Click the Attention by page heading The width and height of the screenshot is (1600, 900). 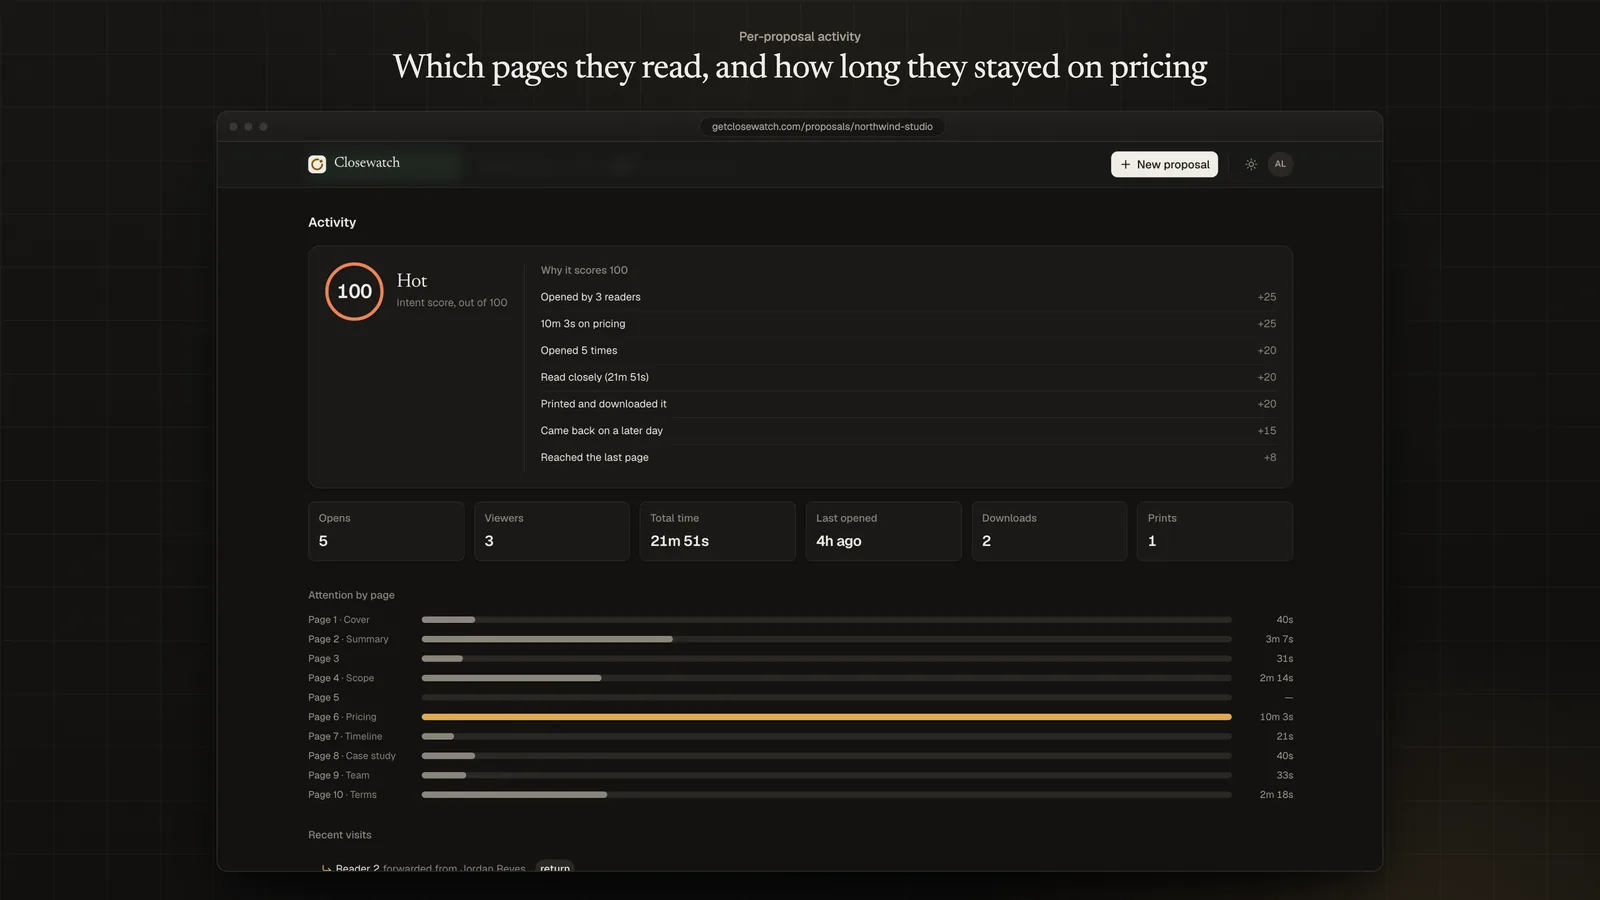pyautogui.click(x=351, y=595)
